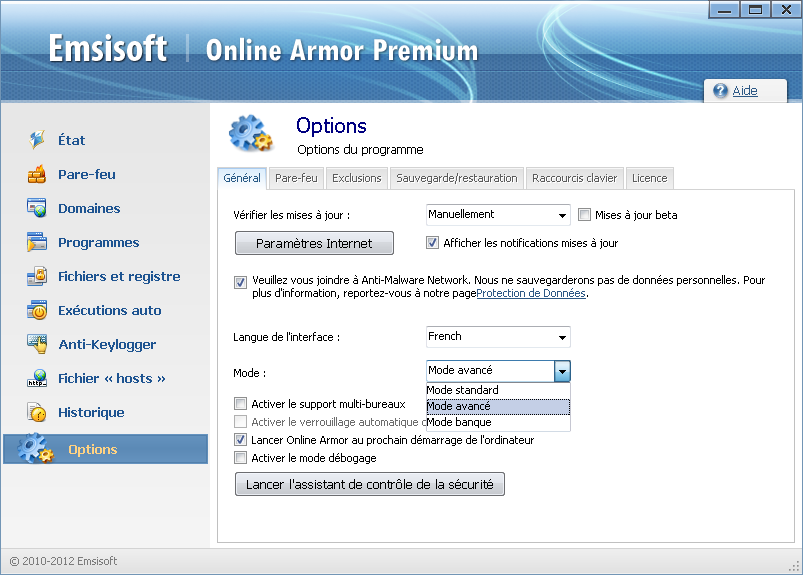
Task: Collapse the Mode dropdown arrow
Action: (562, 371)
